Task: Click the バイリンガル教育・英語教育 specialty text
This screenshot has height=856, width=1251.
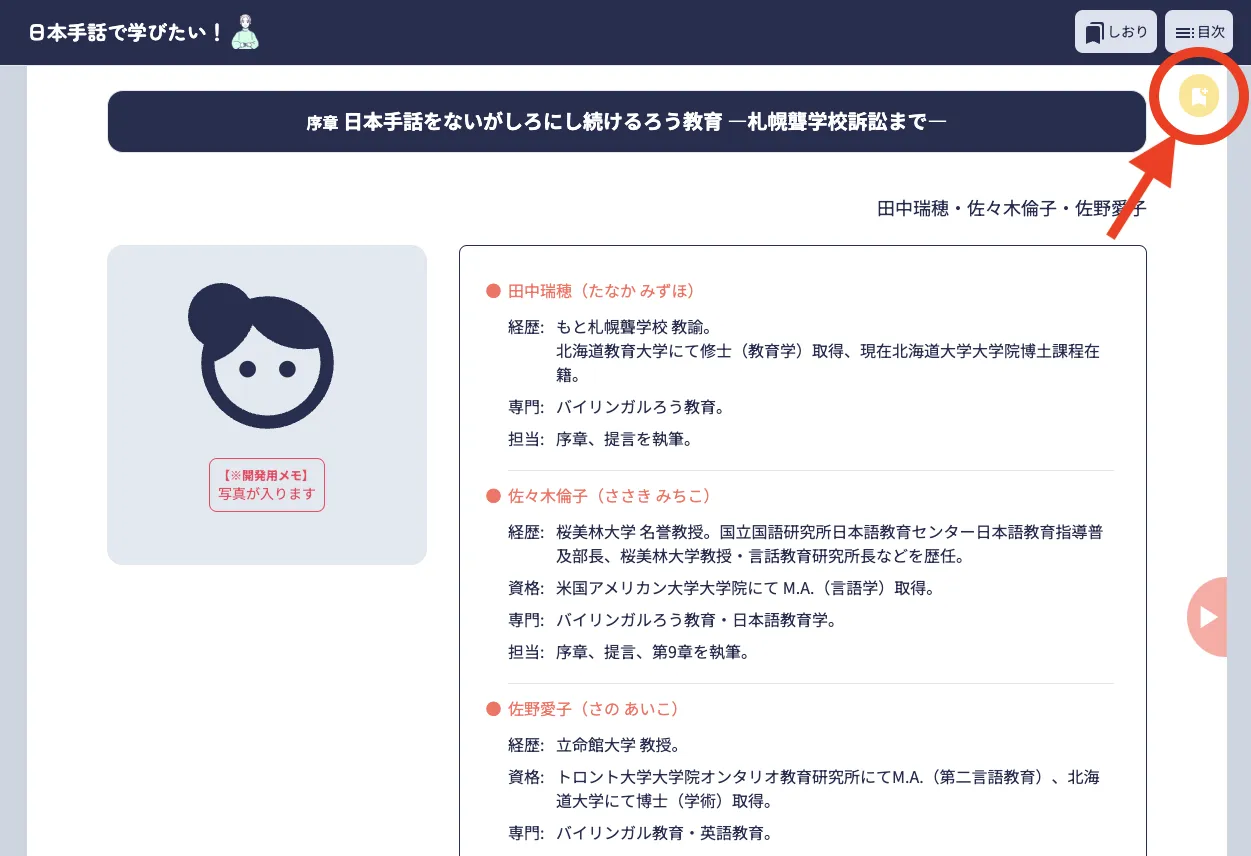Action: click(x=664, y=833)
